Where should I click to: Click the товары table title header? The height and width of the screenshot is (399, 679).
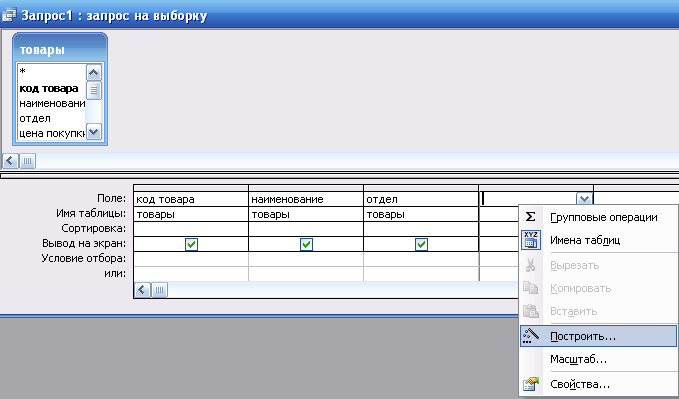coord(60,49)
